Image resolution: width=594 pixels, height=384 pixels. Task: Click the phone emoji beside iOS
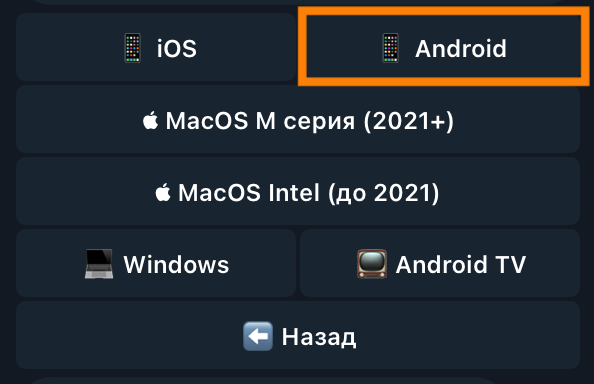pyautogui.click(x=133, y=48)
